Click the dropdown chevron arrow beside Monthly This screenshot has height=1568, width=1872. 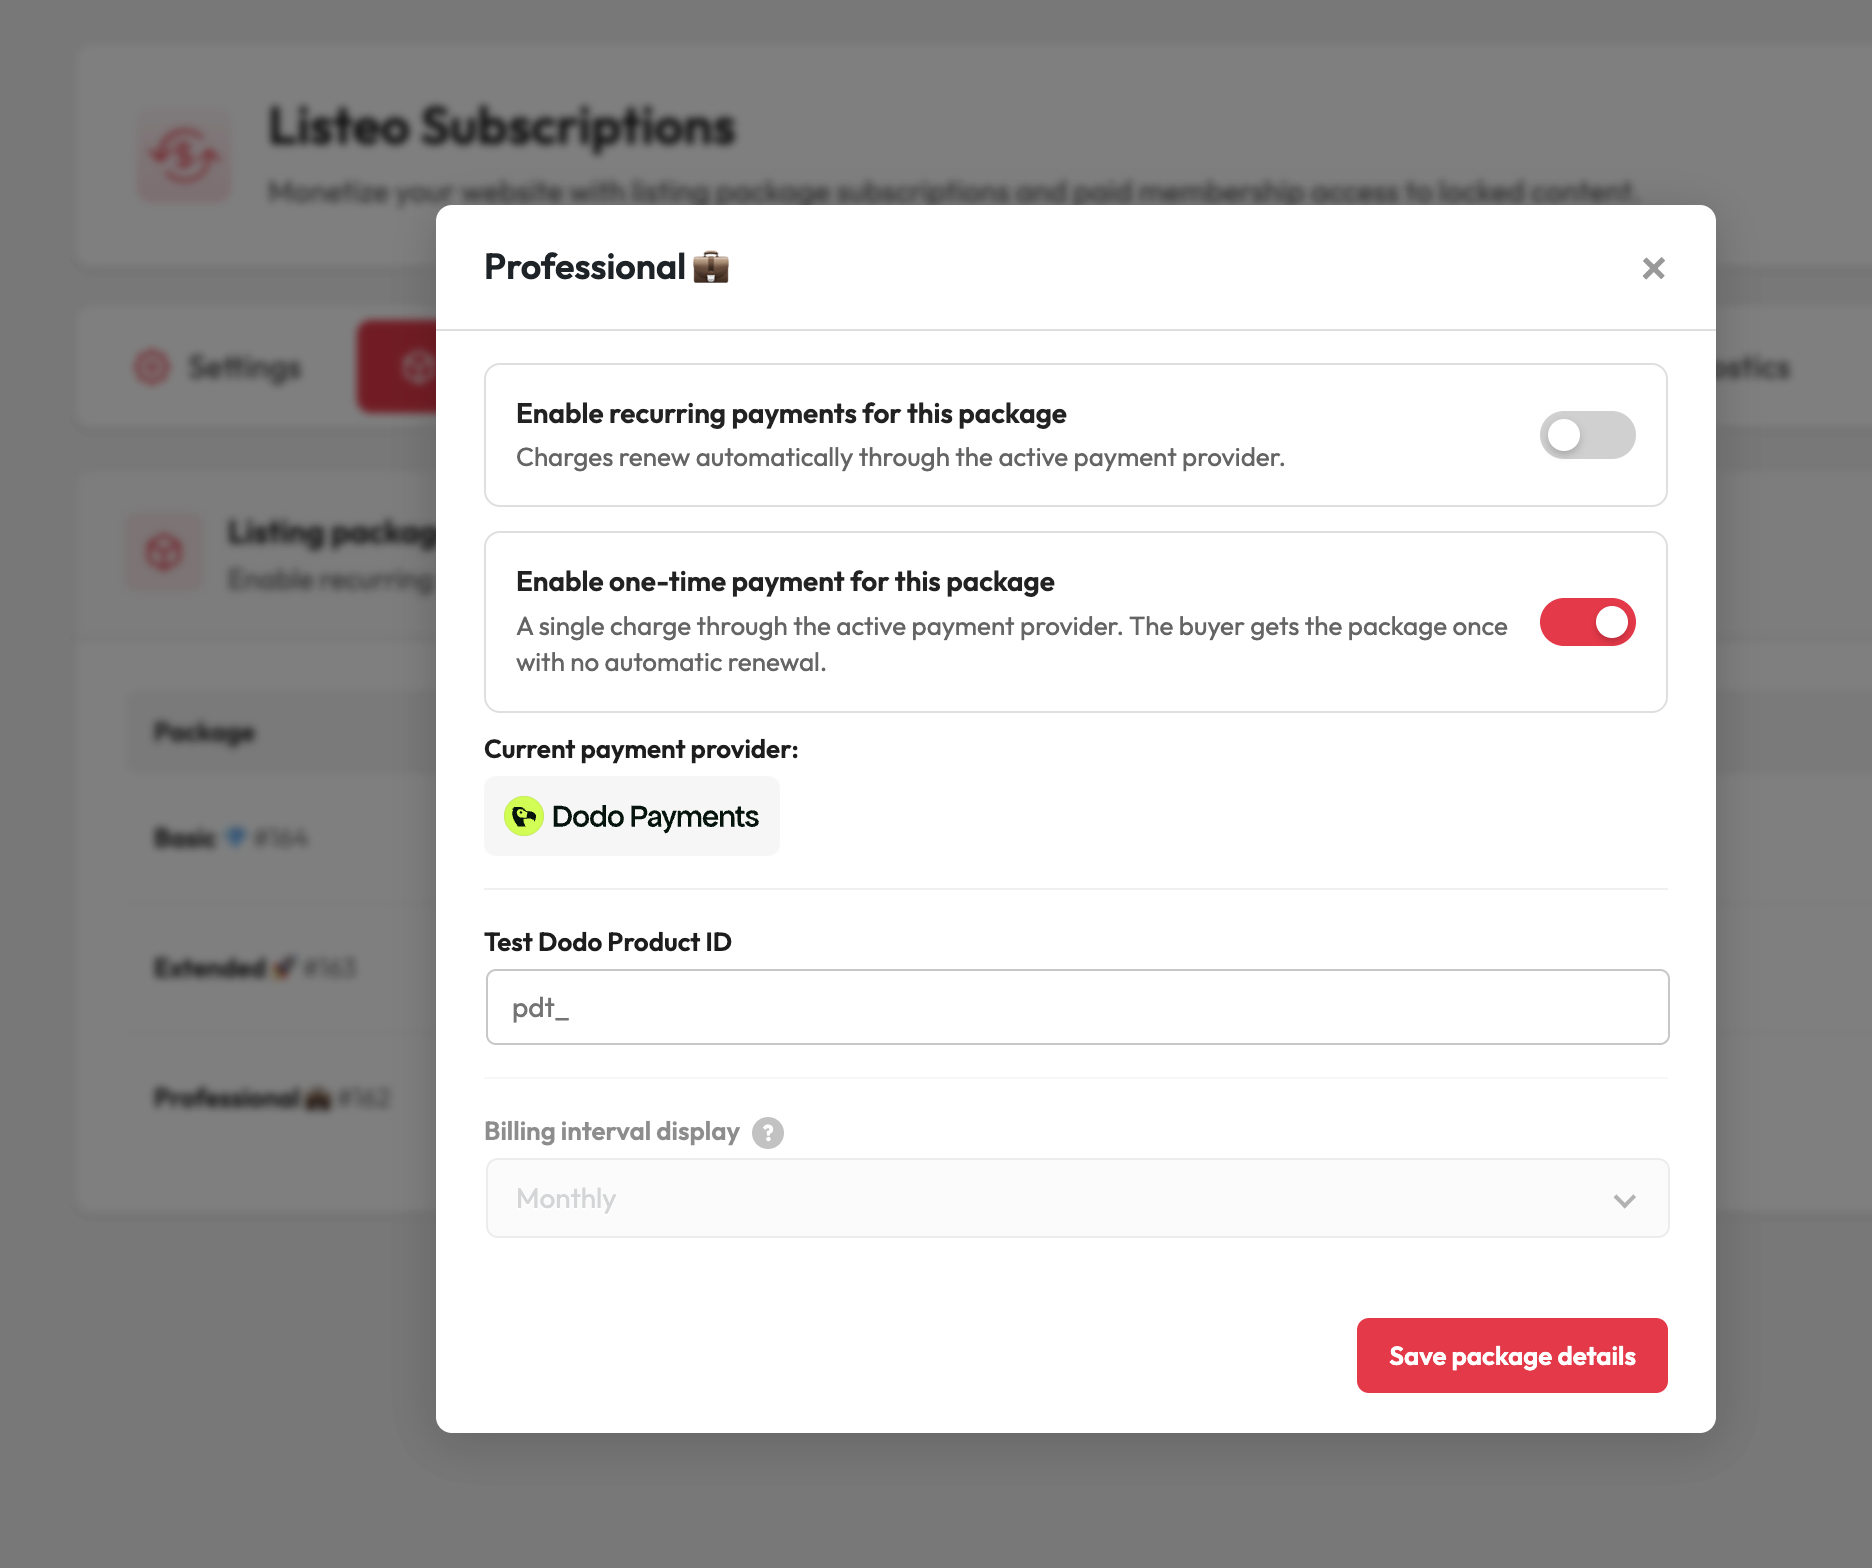[1624, 1200]
